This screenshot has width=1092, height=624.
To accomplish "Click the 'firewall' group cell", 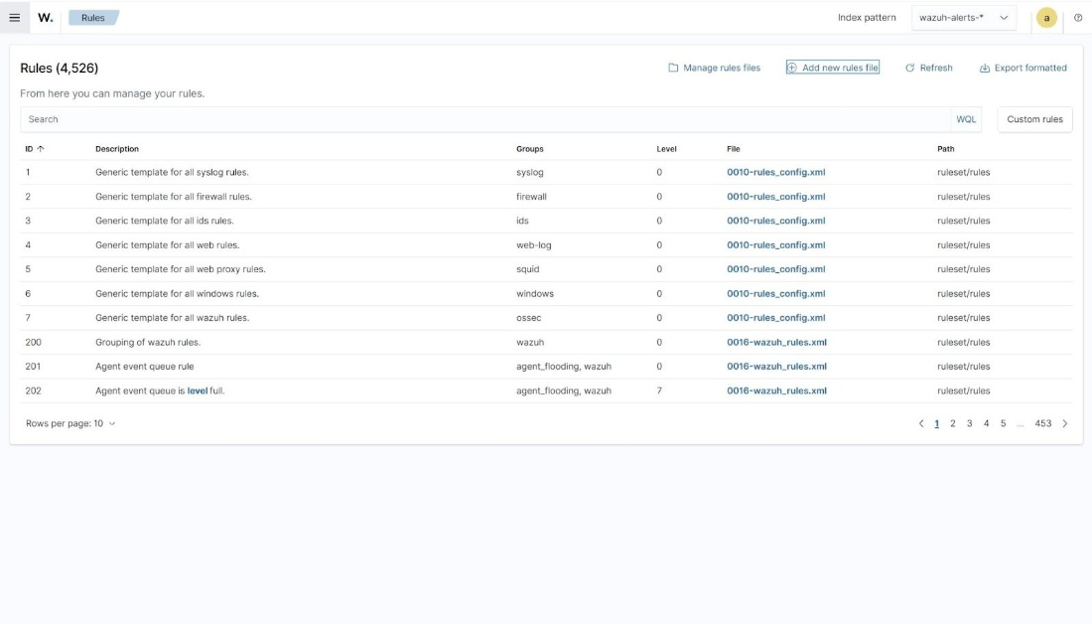I will (531, 196).
